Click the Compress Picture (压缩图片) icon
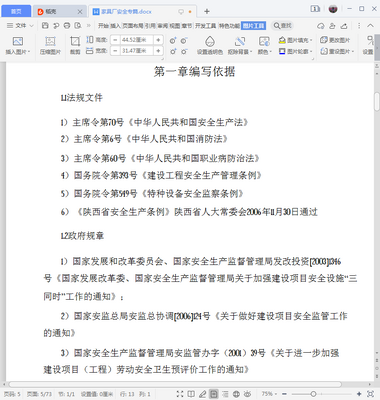The width and height of the screenshot is (380, 400). 50,41
